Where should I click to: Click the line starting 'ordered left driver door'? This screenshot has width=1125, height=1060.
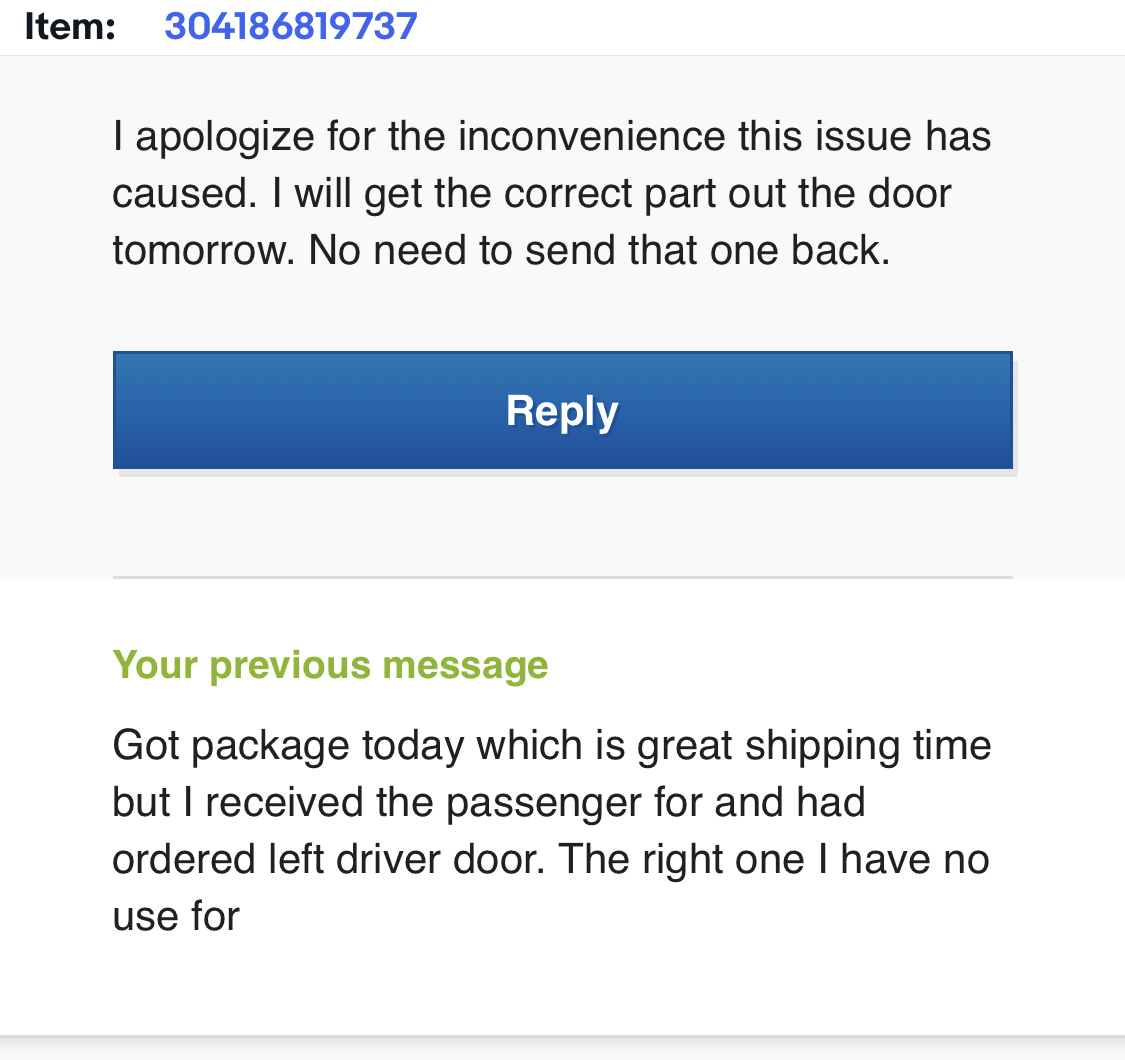[x=551, y=859]
